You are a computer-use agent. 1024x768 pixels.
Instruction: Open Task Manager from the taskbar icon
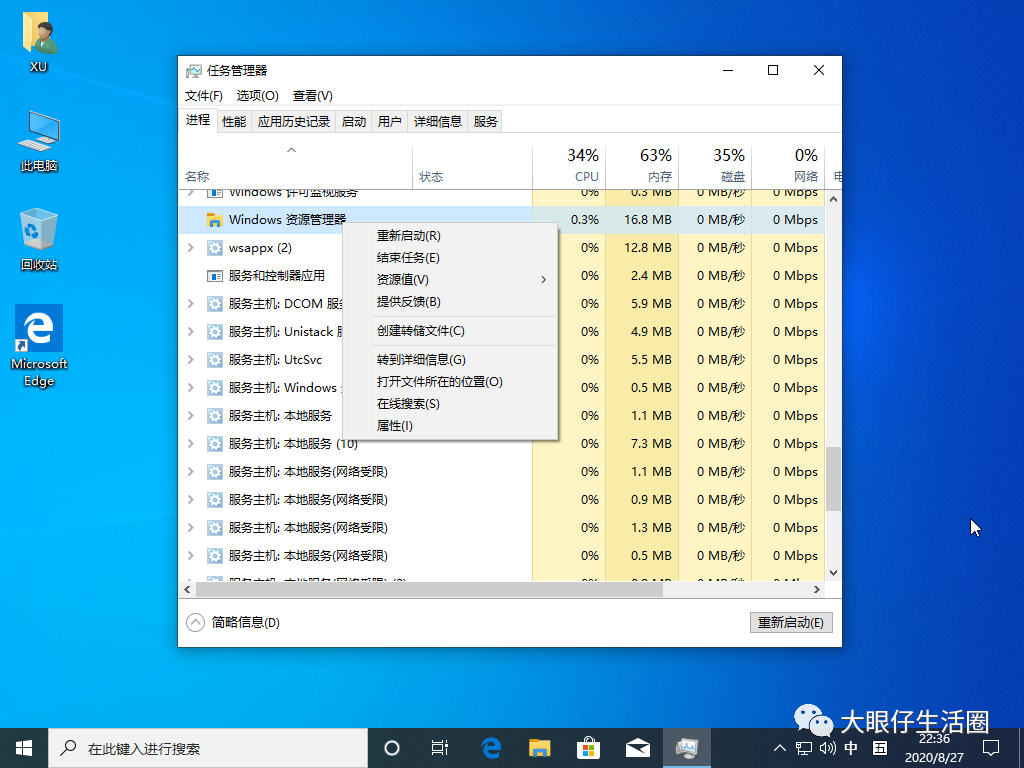coord(686,747)
